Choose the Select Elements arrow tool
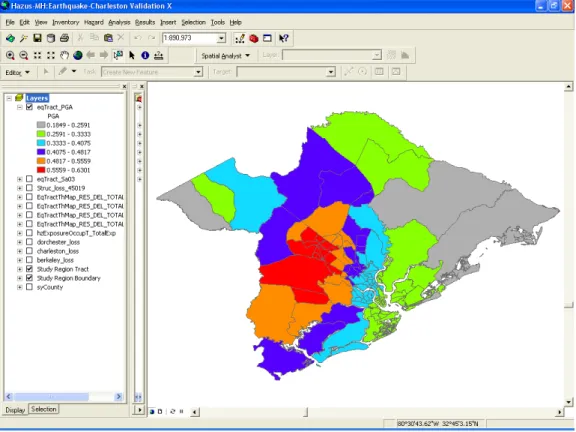The width and height of the screenshot is (576, 432). tap(132, 55)
